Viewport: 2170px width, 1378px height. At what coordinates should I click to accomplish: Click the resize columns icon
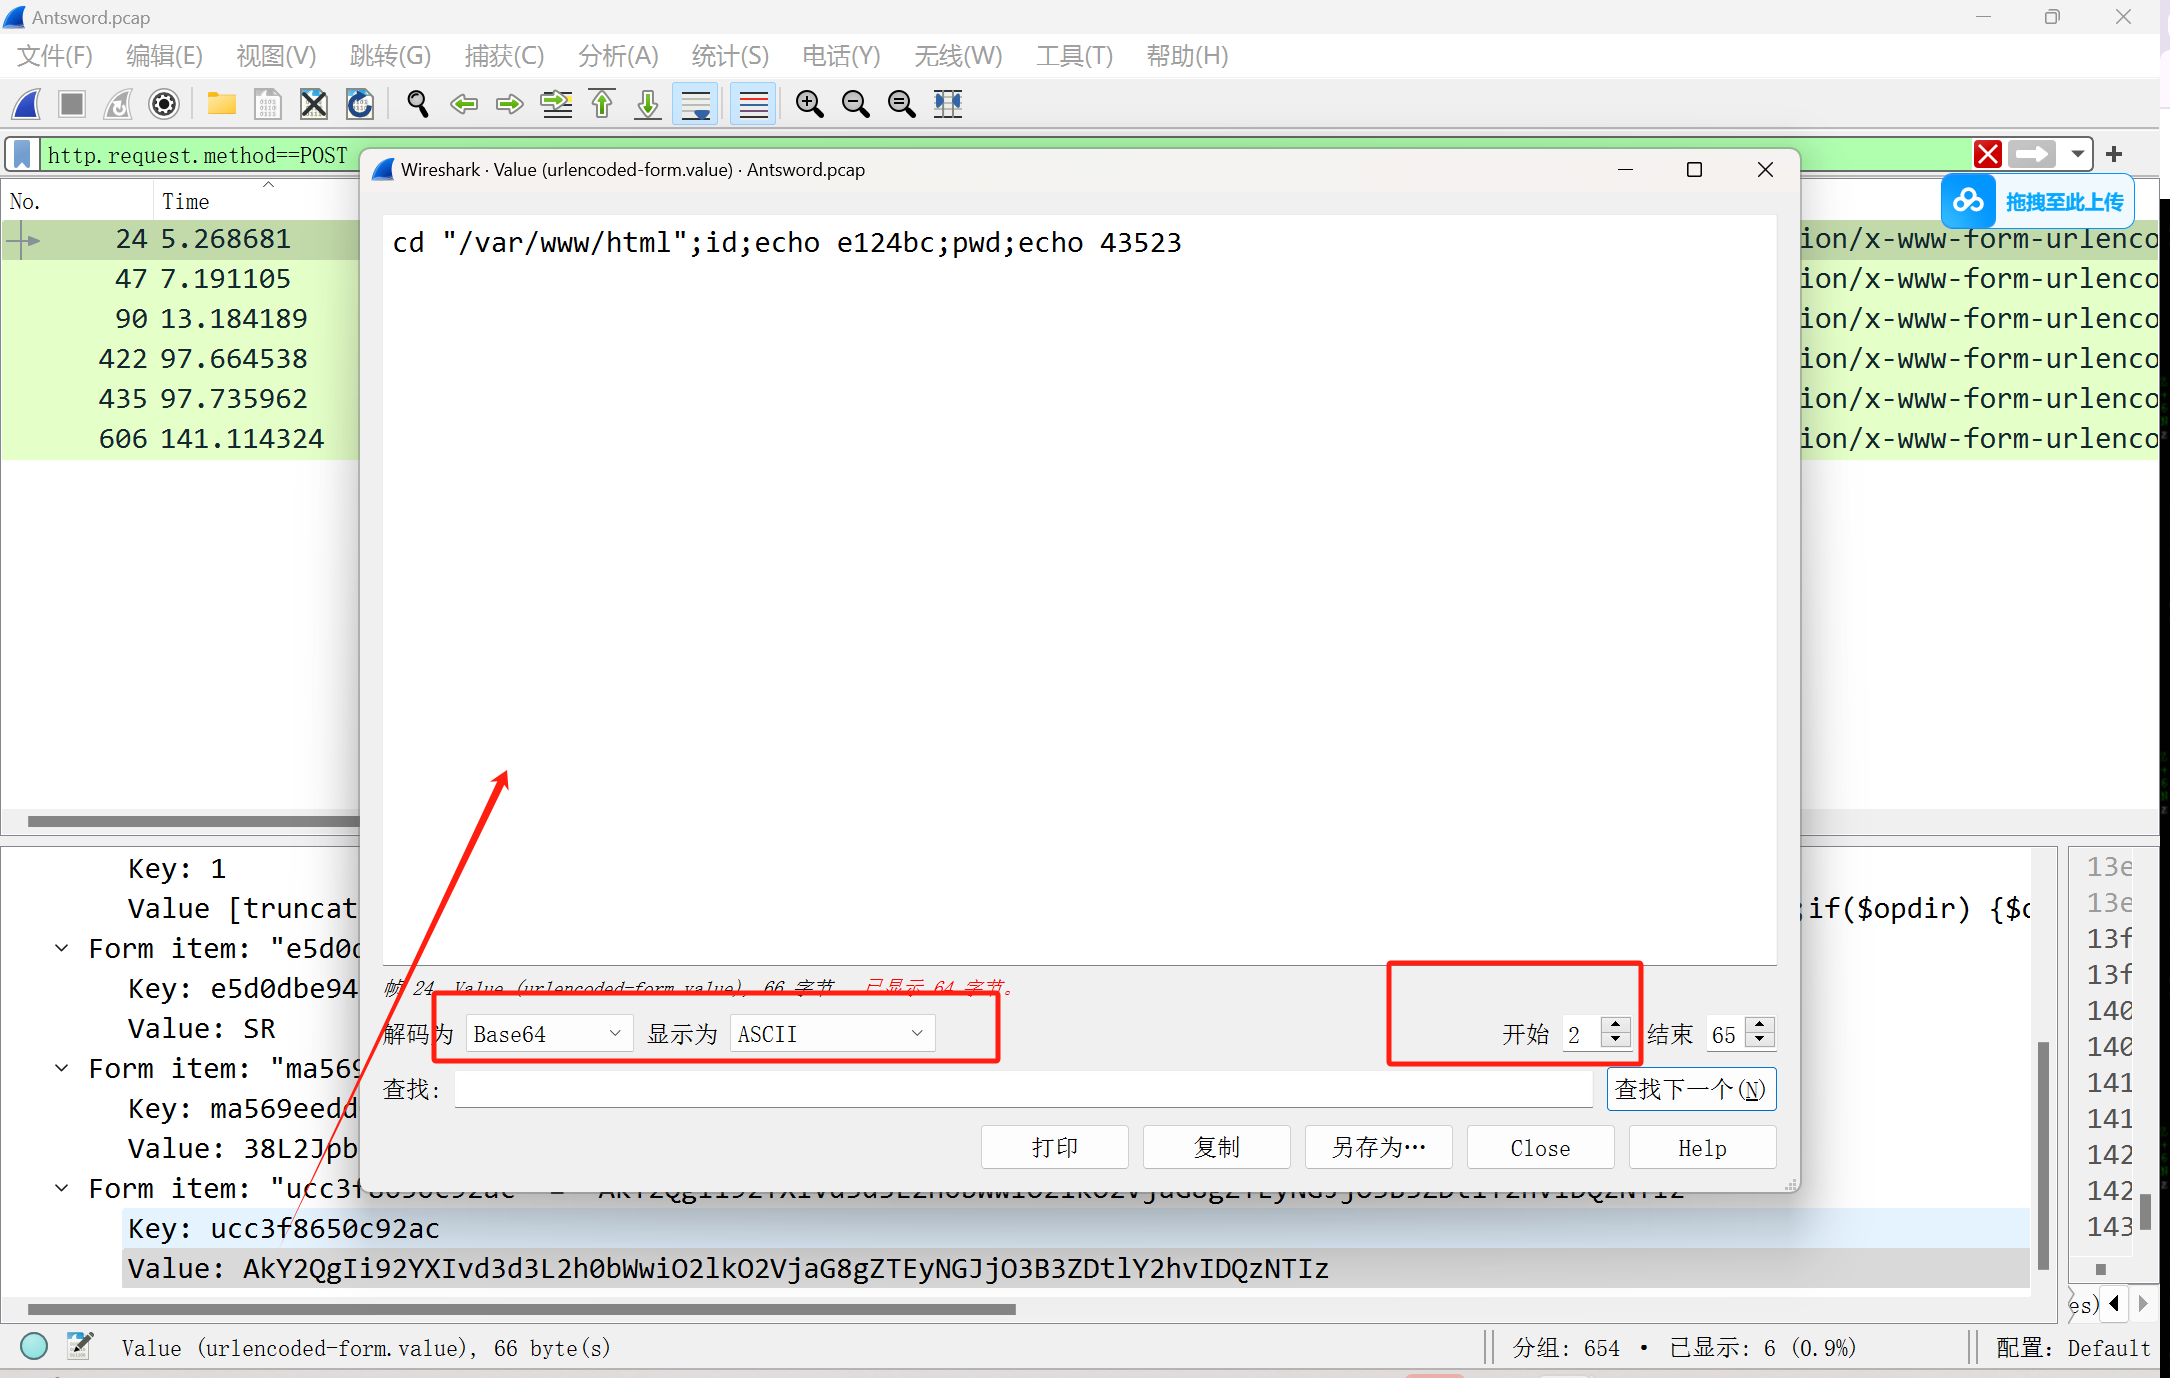(947, 104)
